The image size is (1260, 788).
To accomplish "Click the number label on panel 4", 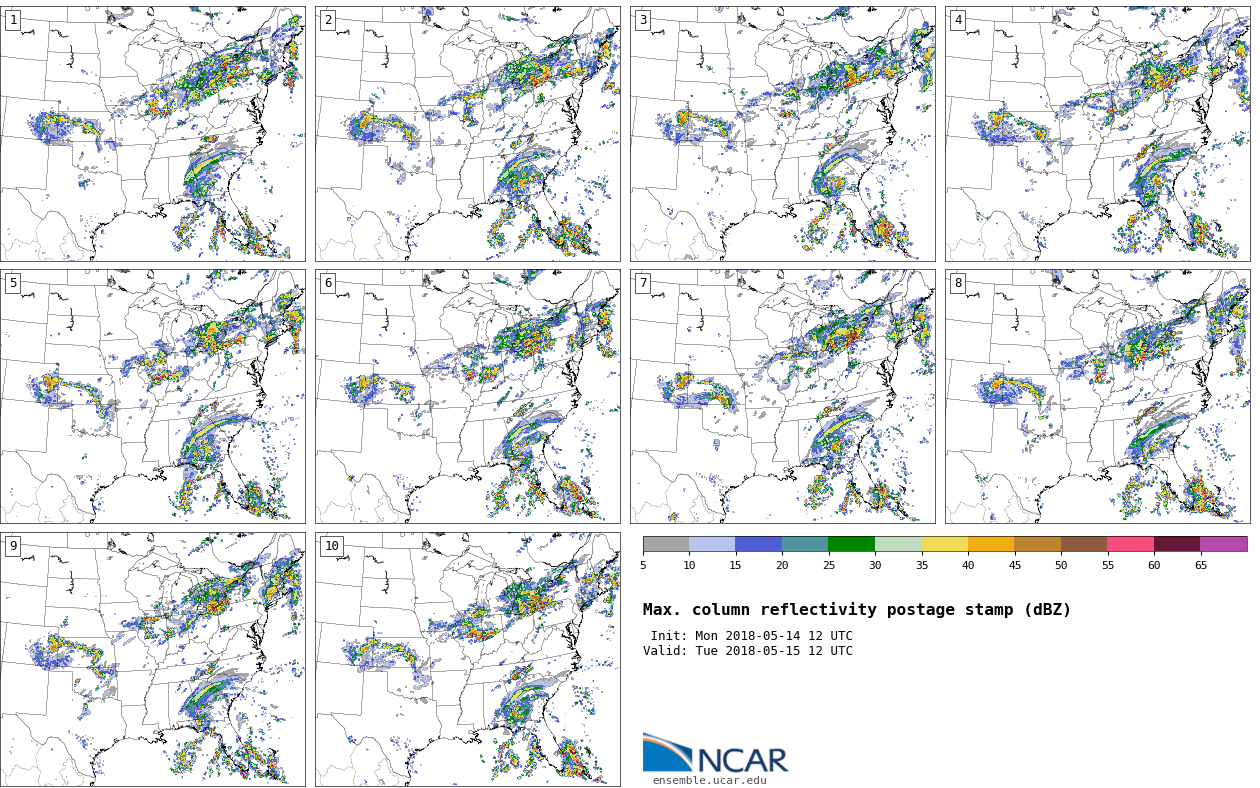I will point(958,20).
